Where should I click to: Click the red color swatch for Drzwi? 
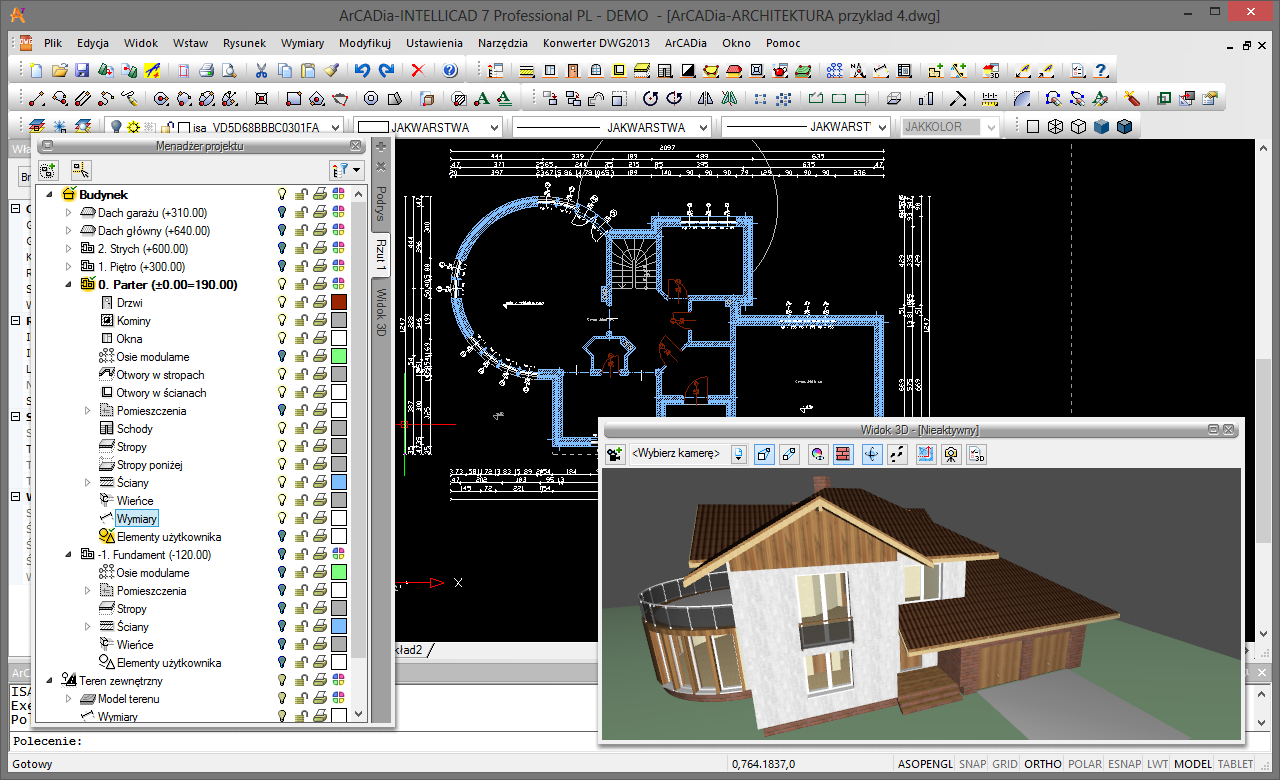[x=338, y=302]
